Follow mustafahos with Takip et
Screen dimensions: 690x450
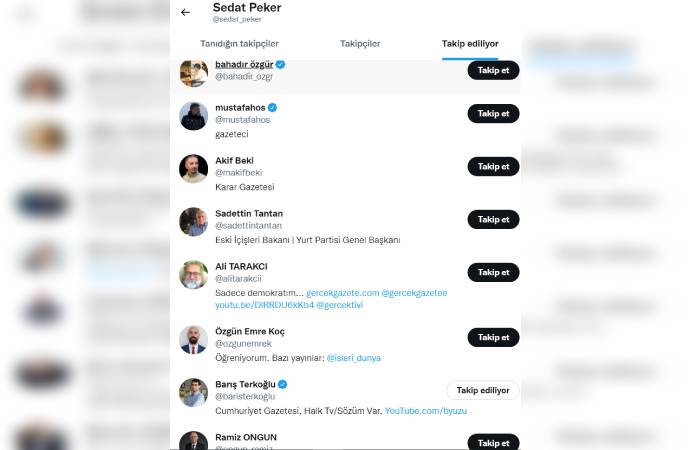493,114
